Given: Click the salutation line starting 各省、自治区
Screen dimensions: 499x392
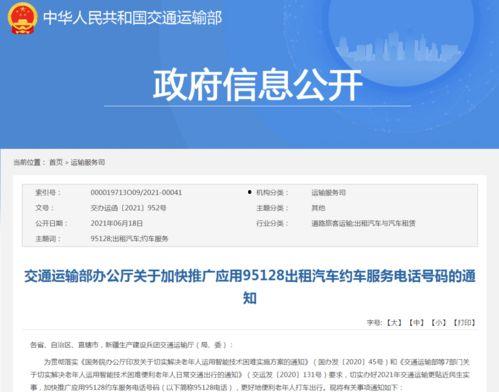Looking at the screenshot, I should (132, 345).
